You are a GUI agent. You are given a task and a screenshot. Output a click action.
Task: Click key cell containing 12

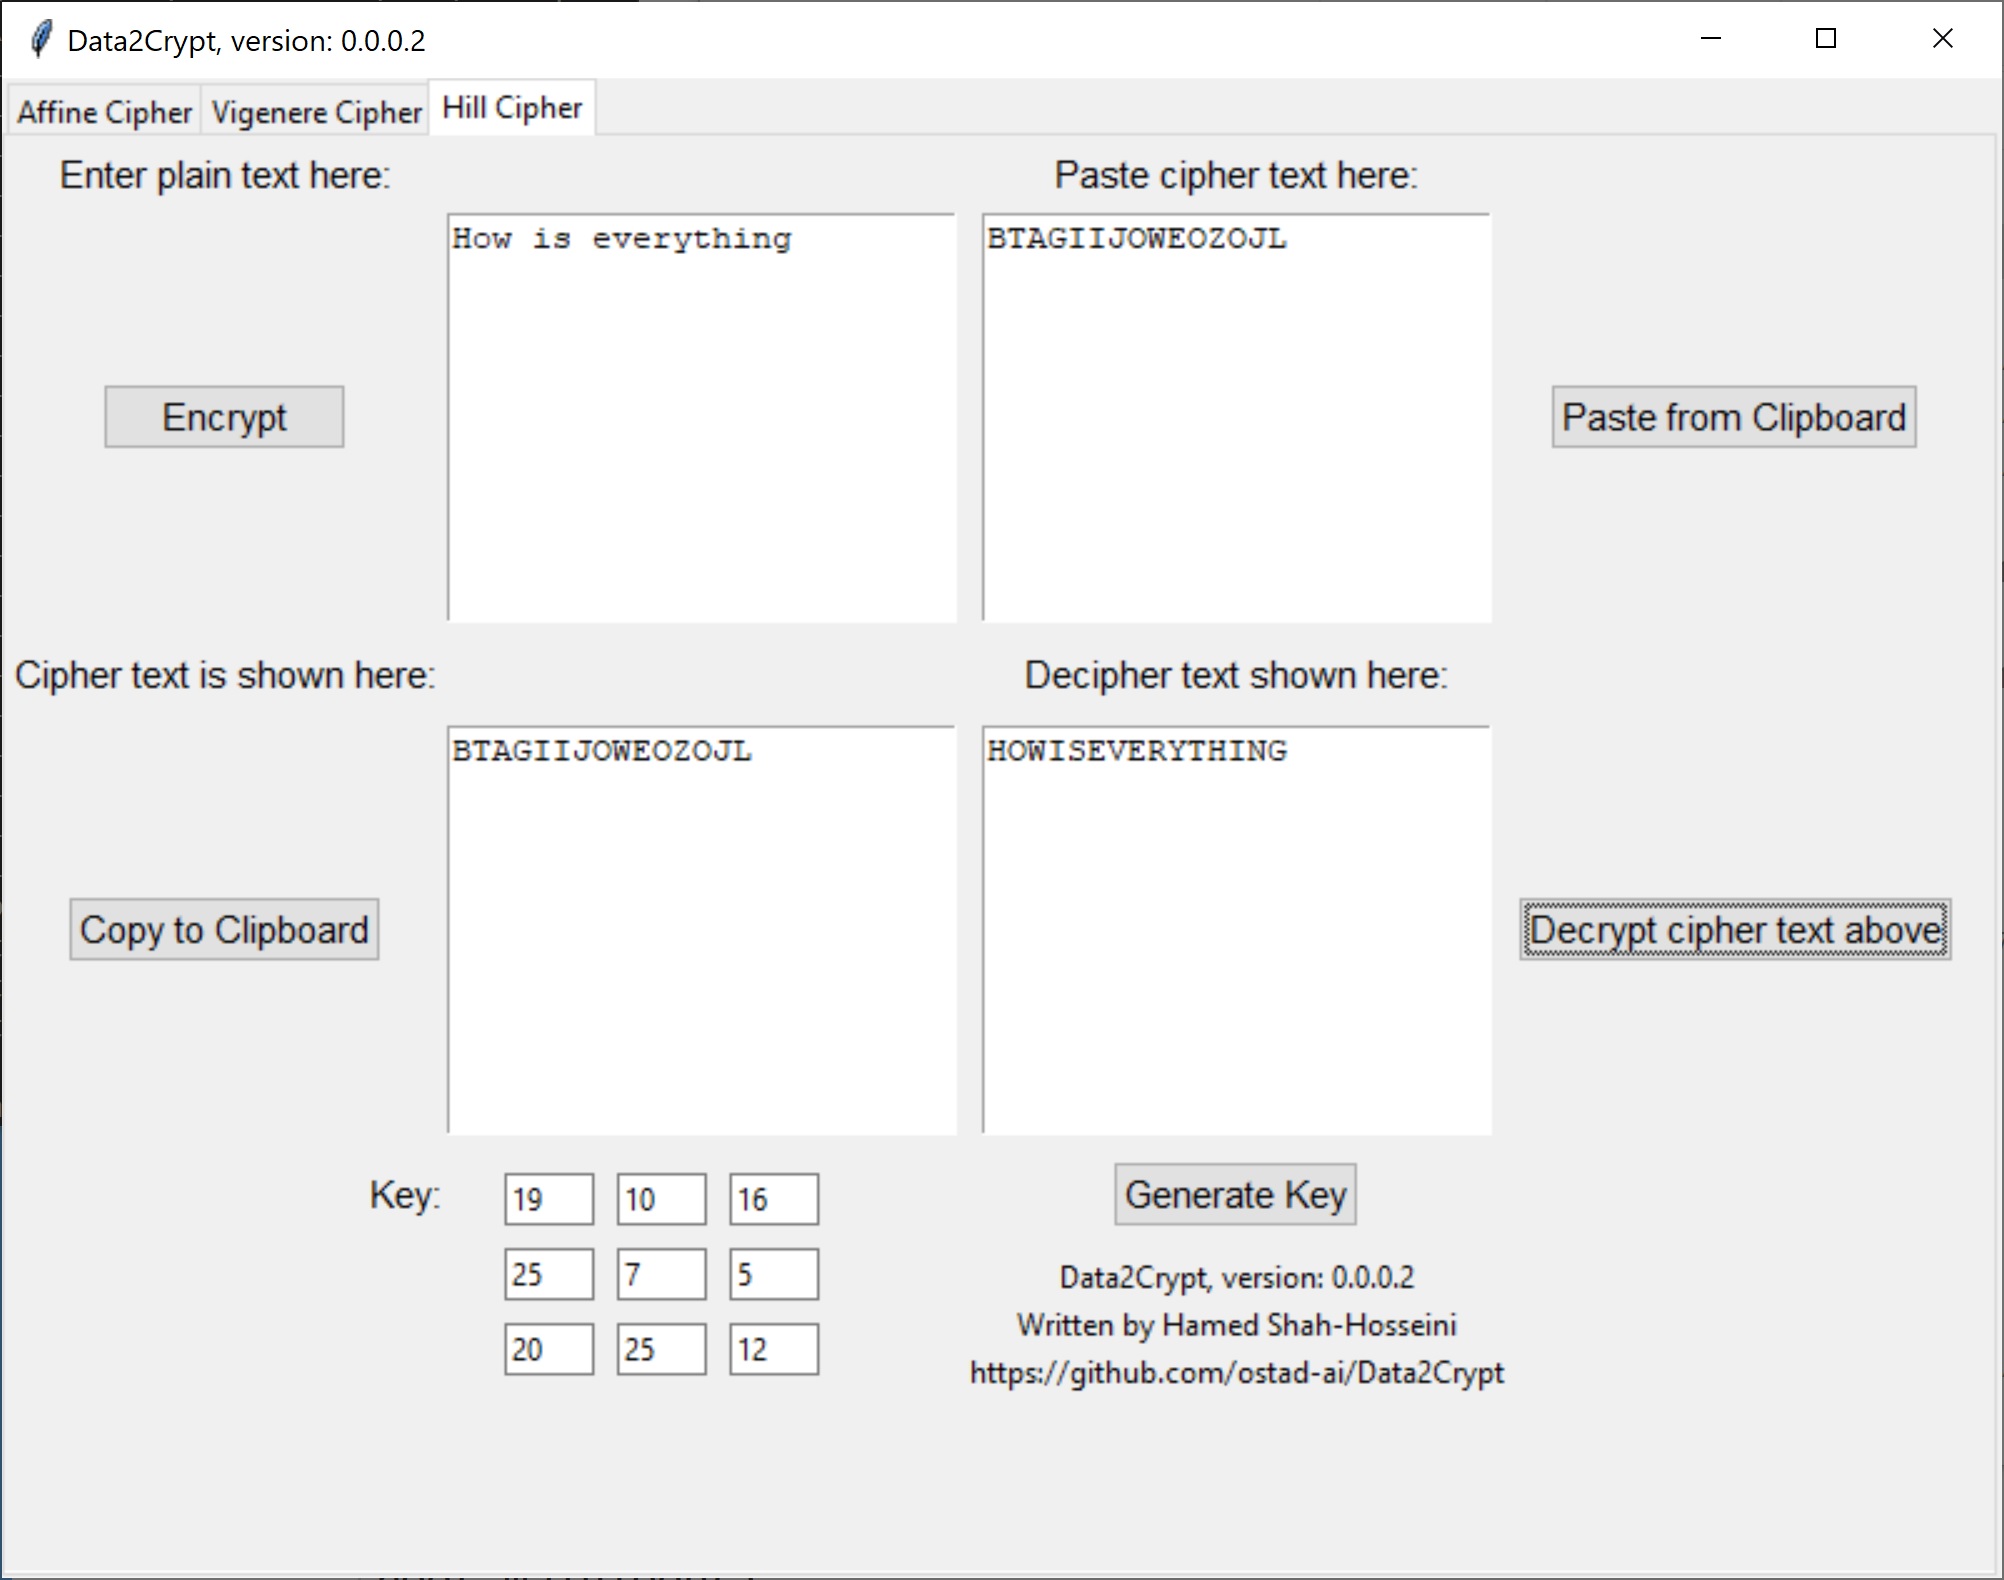(x=773, y=1349)
